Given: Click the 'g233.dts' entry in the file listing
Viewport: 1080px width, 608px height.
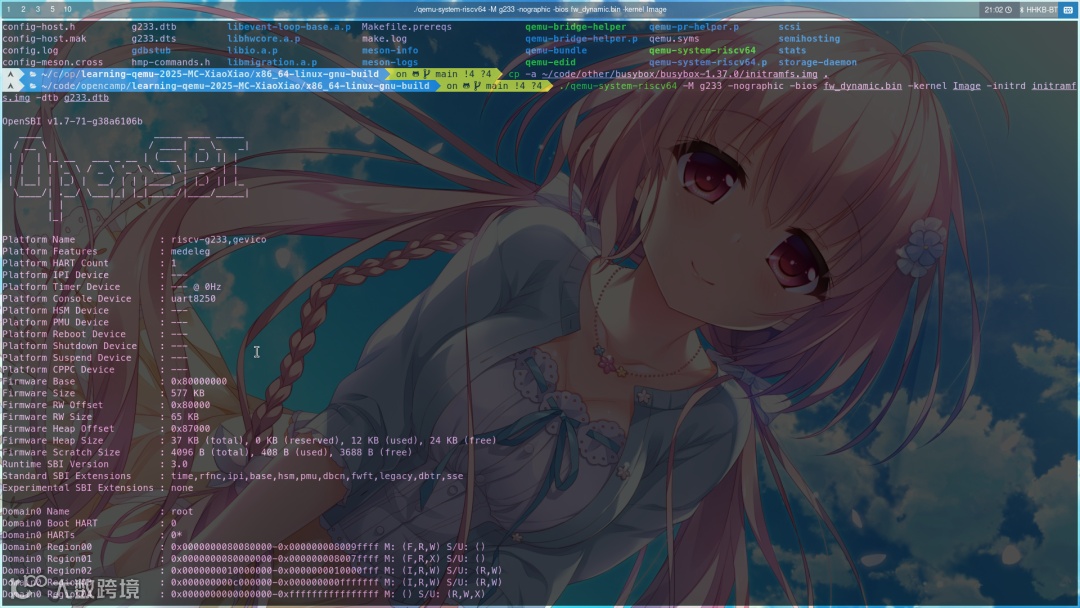Looking at the screenshot, I should pos(154,39).
